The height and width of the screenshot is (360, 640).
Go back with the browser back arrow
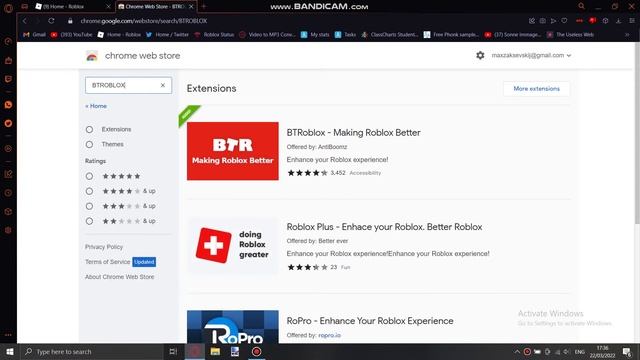point(25,21)
